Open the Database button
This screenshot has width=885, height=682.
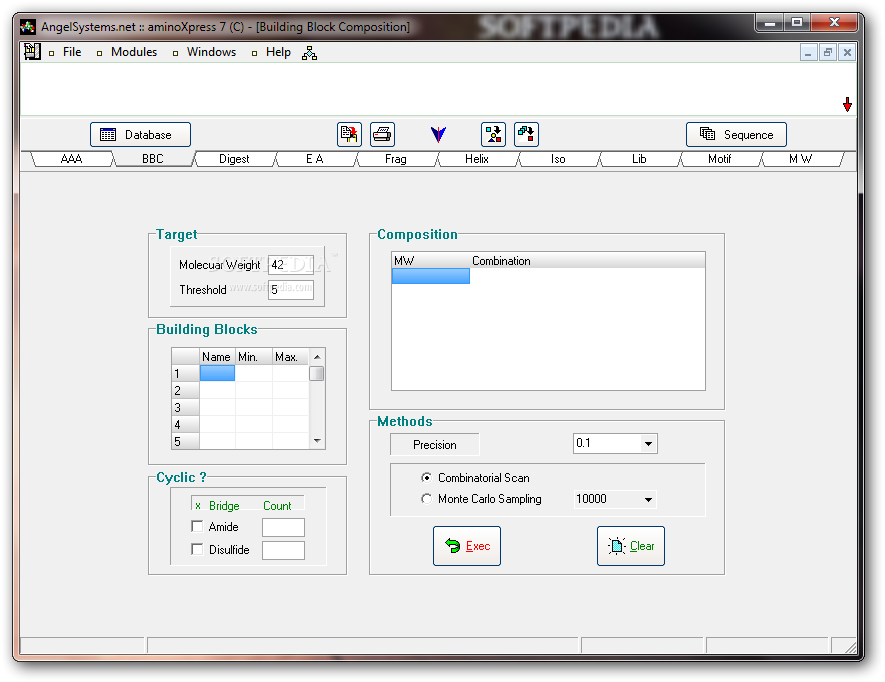tap(141, 134)
